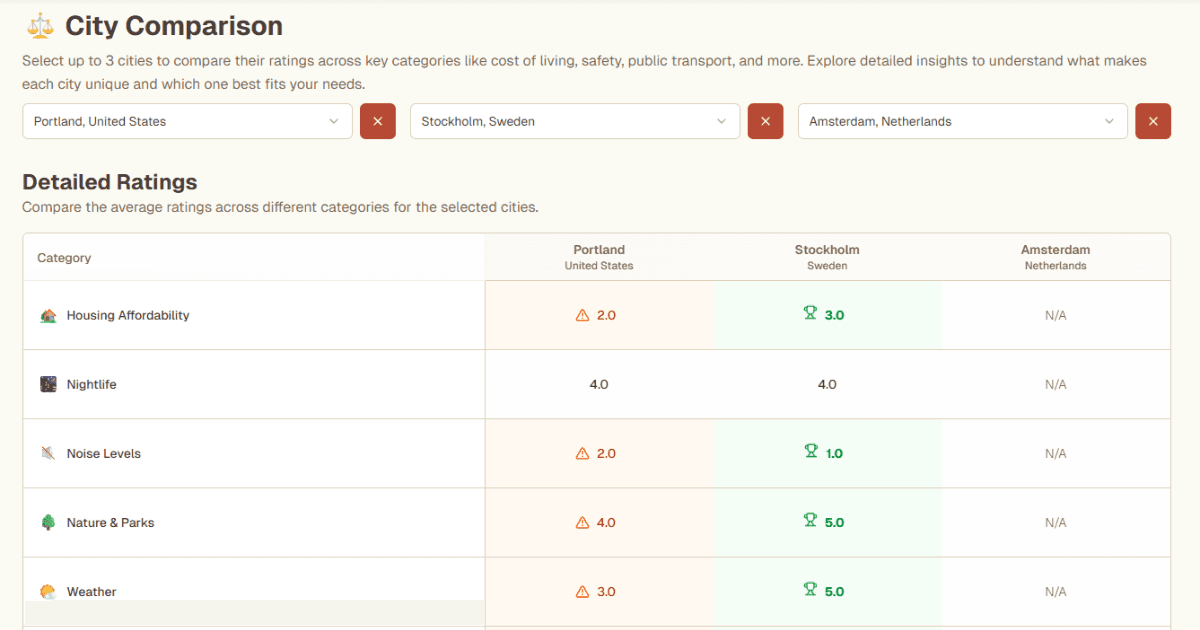Click the Weather sun-cloud icon
The image size is (1200, 630).
(48, 591)
